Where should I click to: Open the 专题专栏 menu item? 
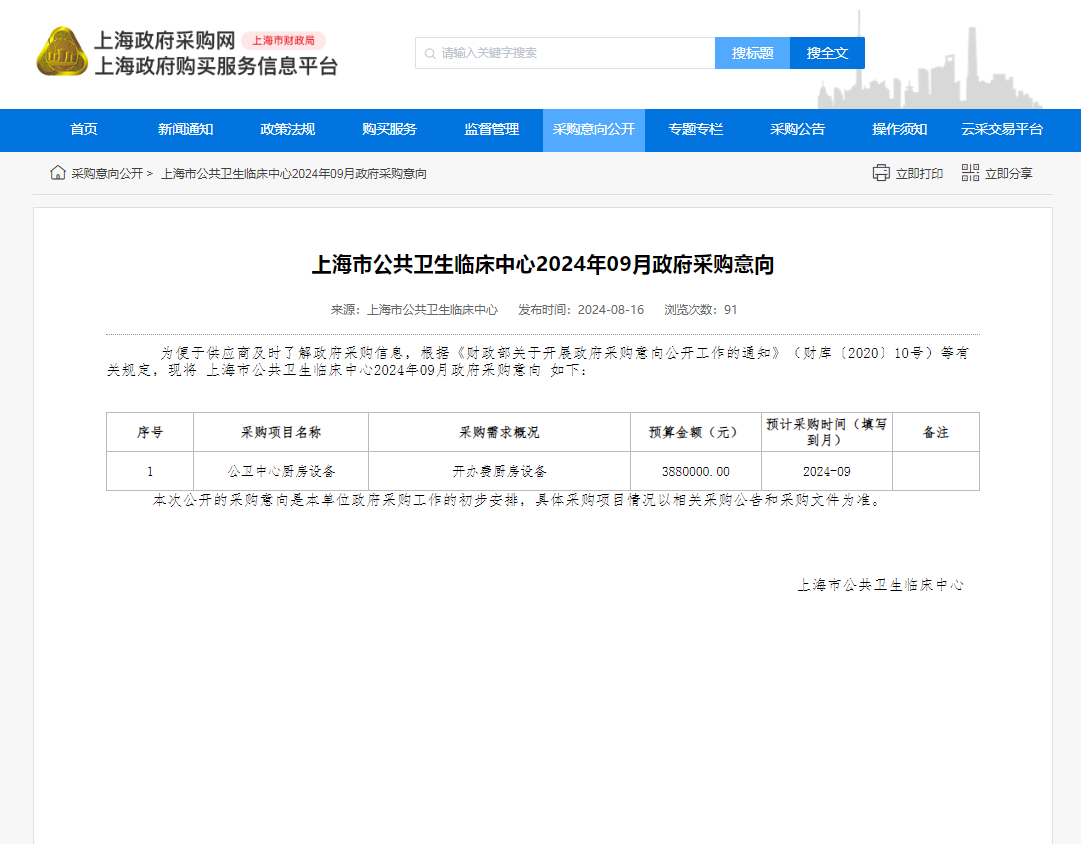tap(696, 130)
